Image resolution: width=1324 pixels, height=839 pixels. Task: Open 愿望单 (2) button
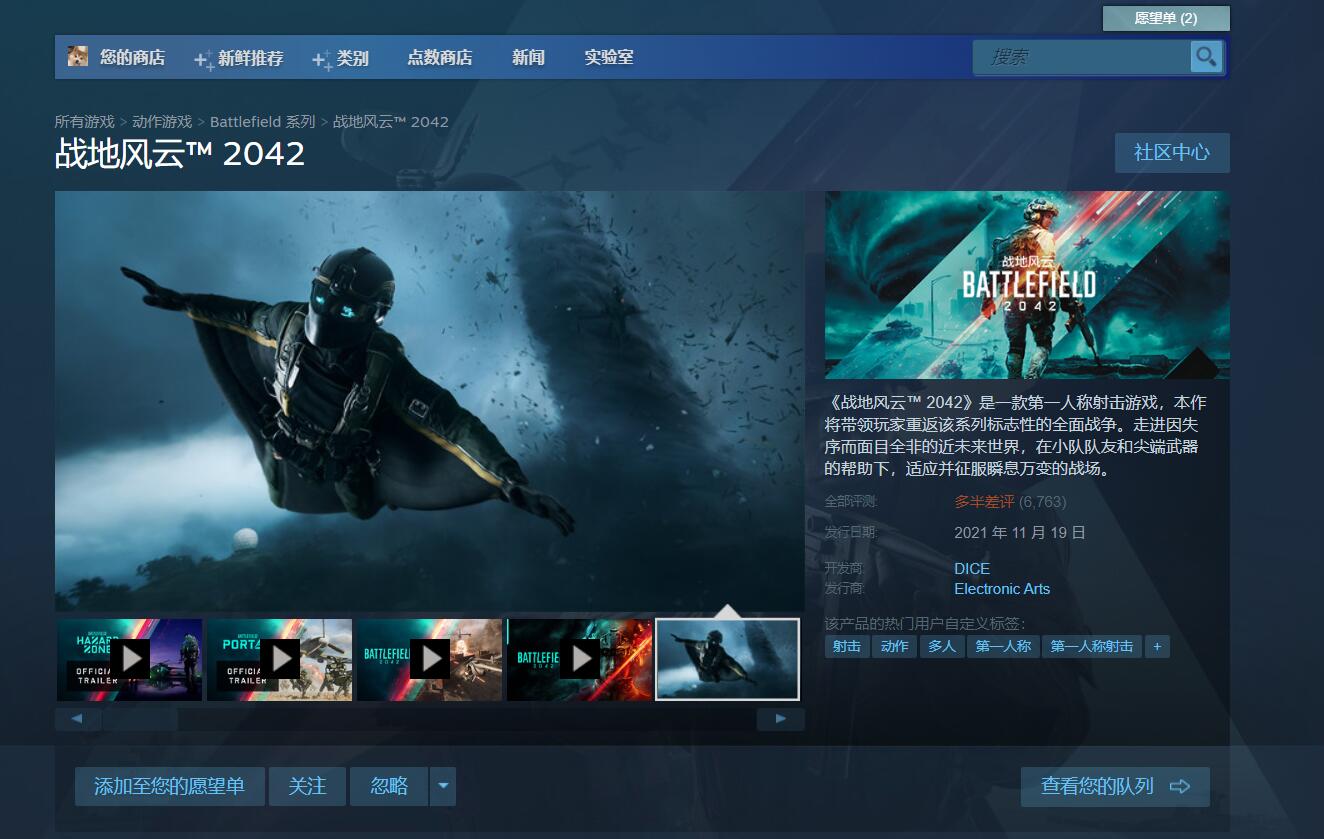coord(1166,18)
